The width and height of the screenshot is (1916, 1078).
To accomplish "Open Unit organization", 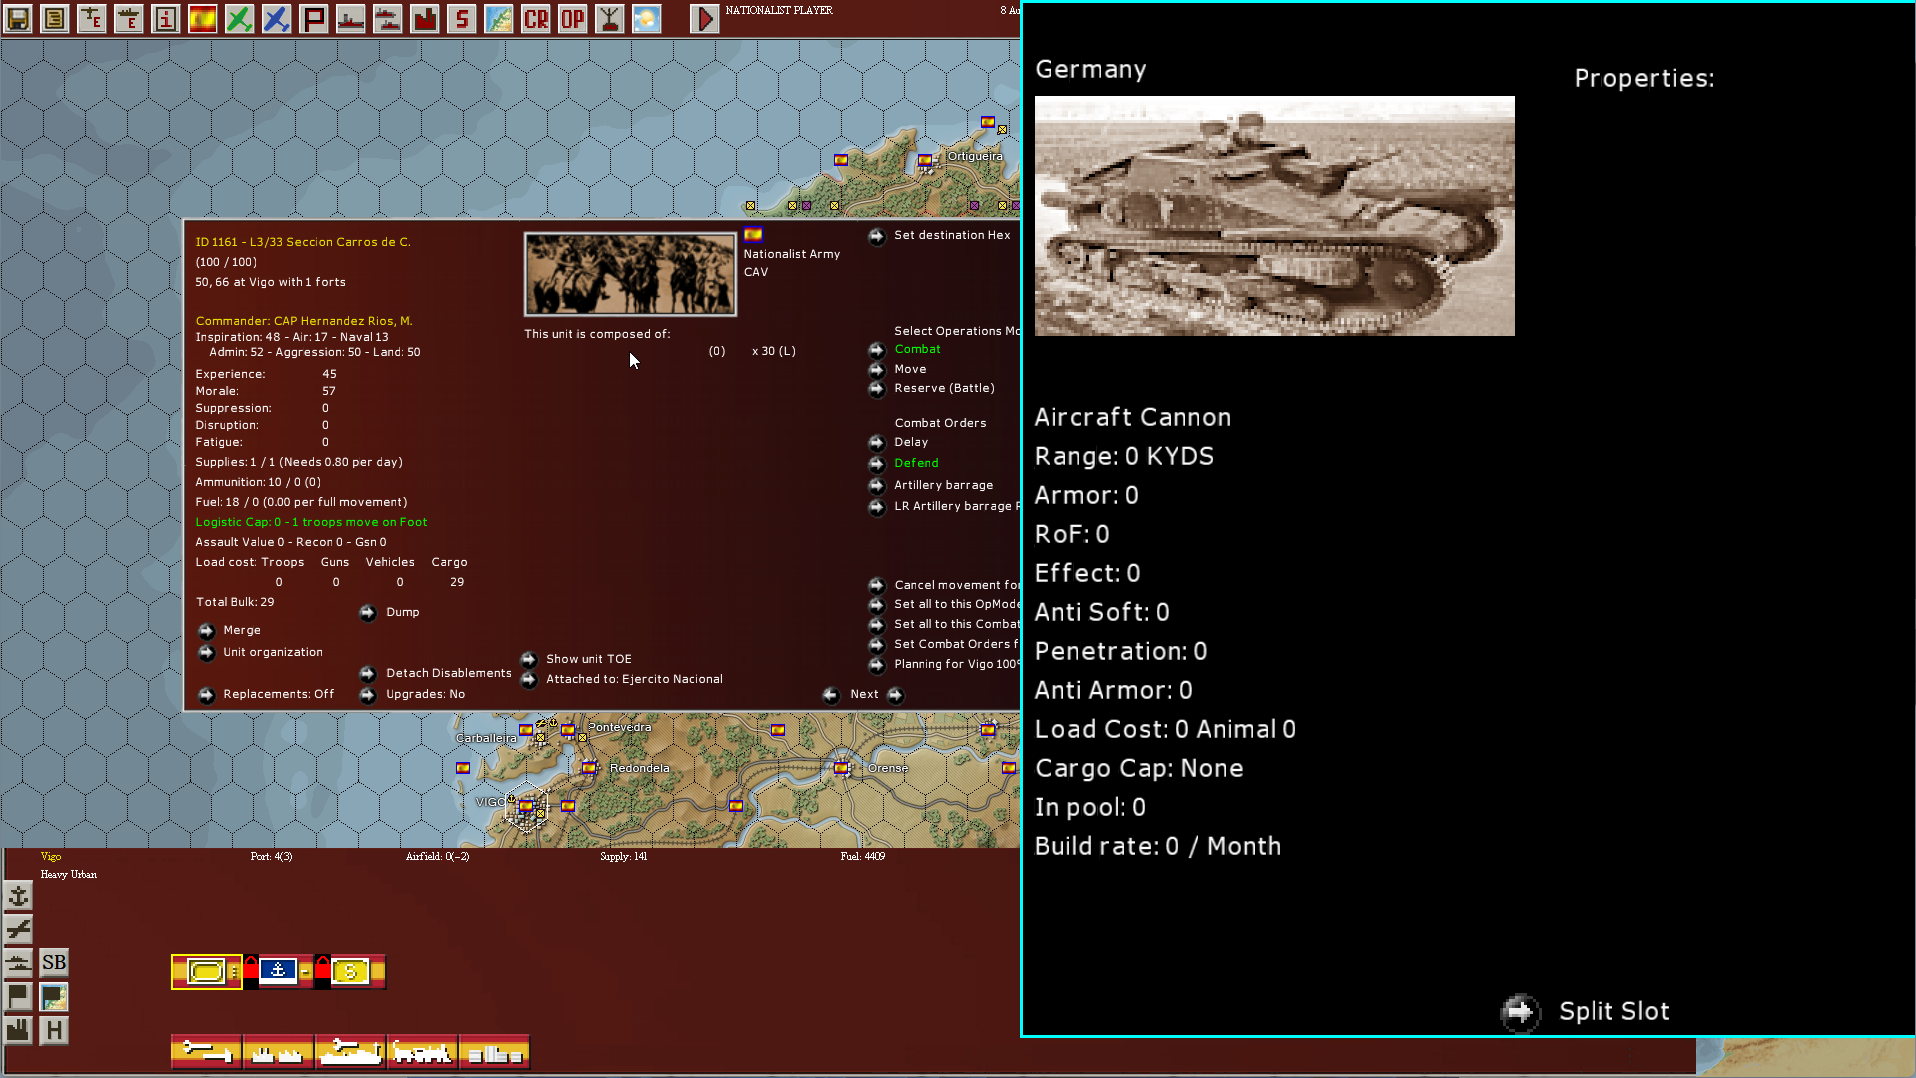I will click(x=207, y=653).
